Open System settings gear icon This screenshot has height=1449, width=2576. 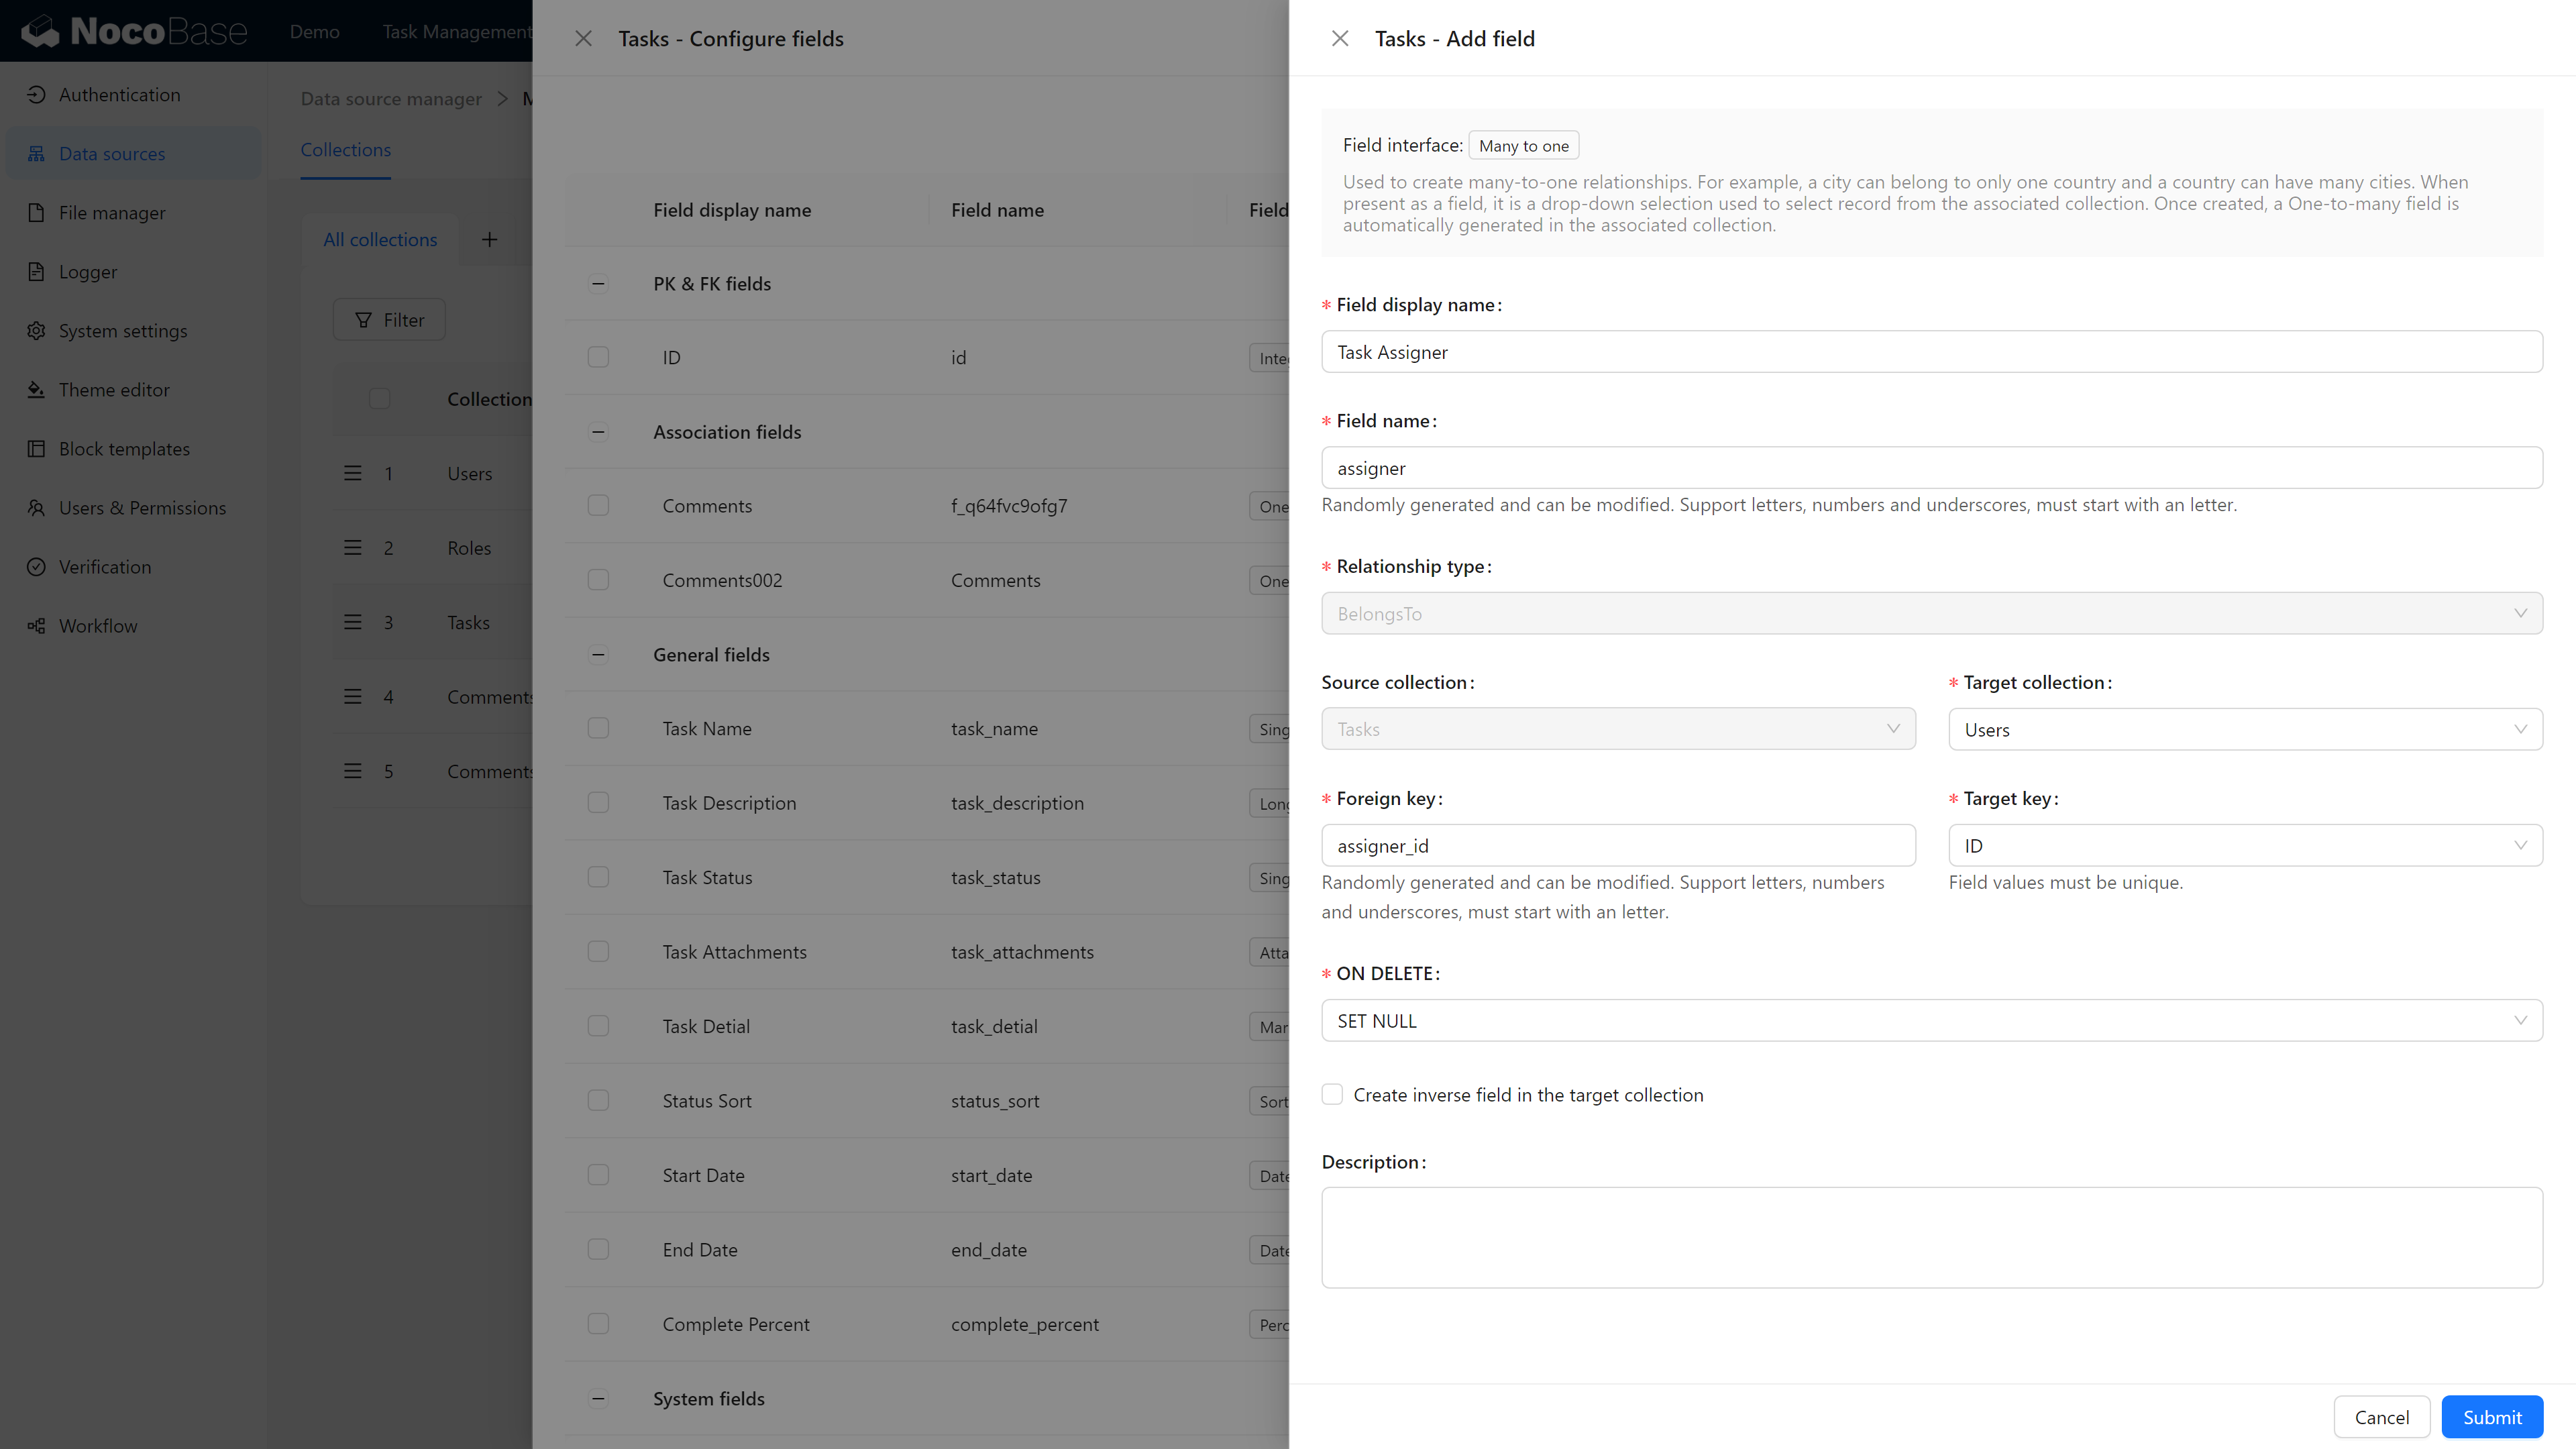tap(36, 331)
